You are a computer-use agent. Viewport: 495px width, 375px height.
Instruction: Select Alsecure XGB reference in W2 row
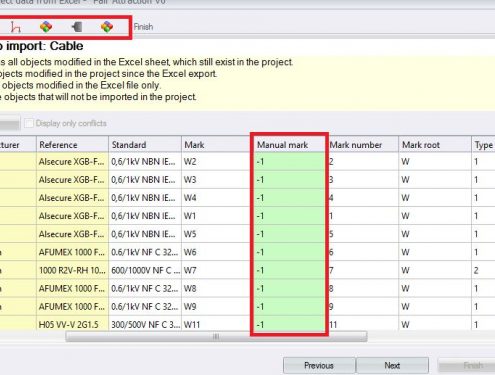click(72, 162)
